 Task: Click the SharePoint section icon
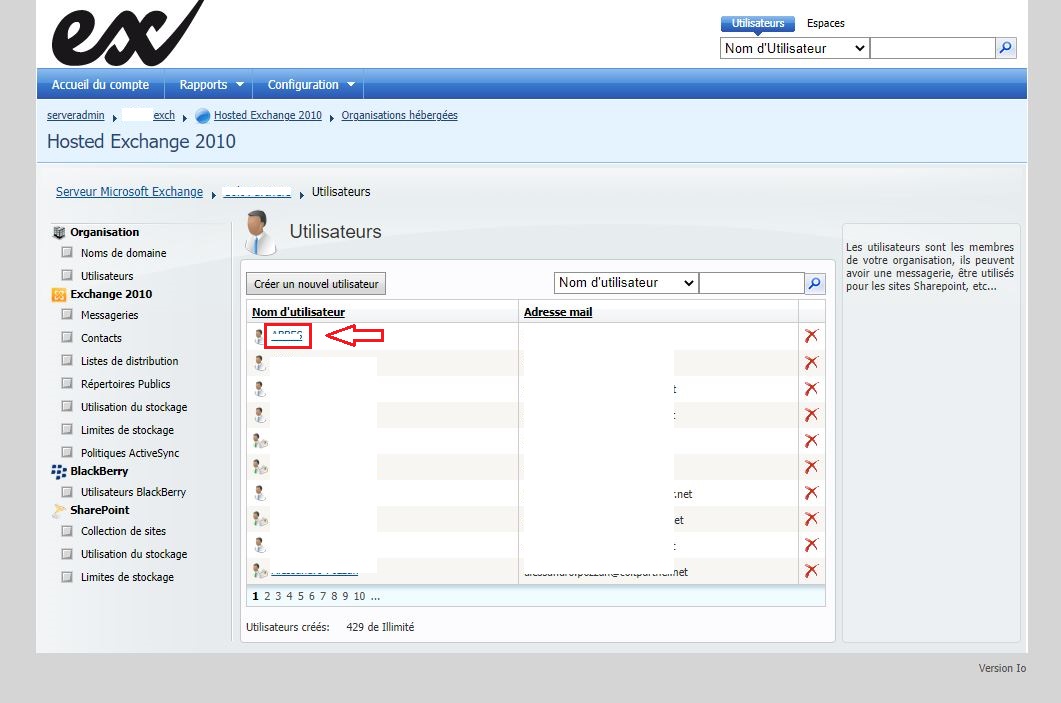pyautogui.click(x=59, y=510)
